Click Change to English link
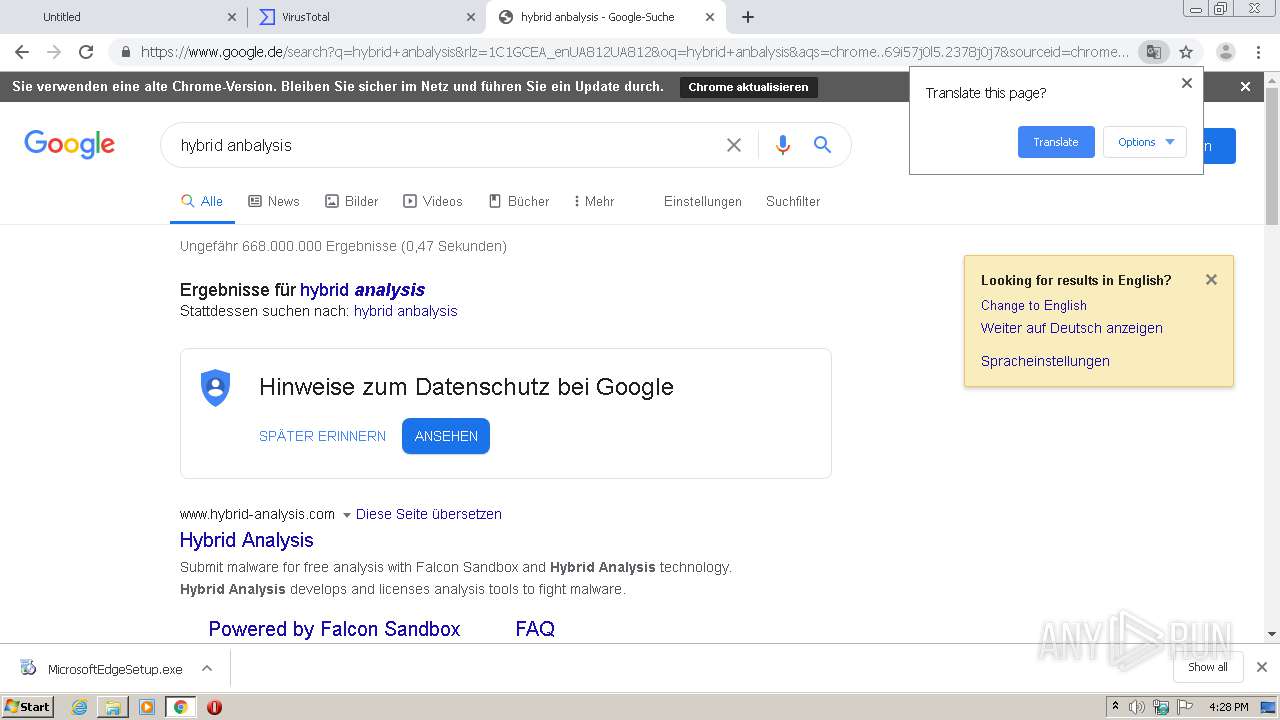1280x720 pixels. pyautogui.click(x=1034, y=306)
